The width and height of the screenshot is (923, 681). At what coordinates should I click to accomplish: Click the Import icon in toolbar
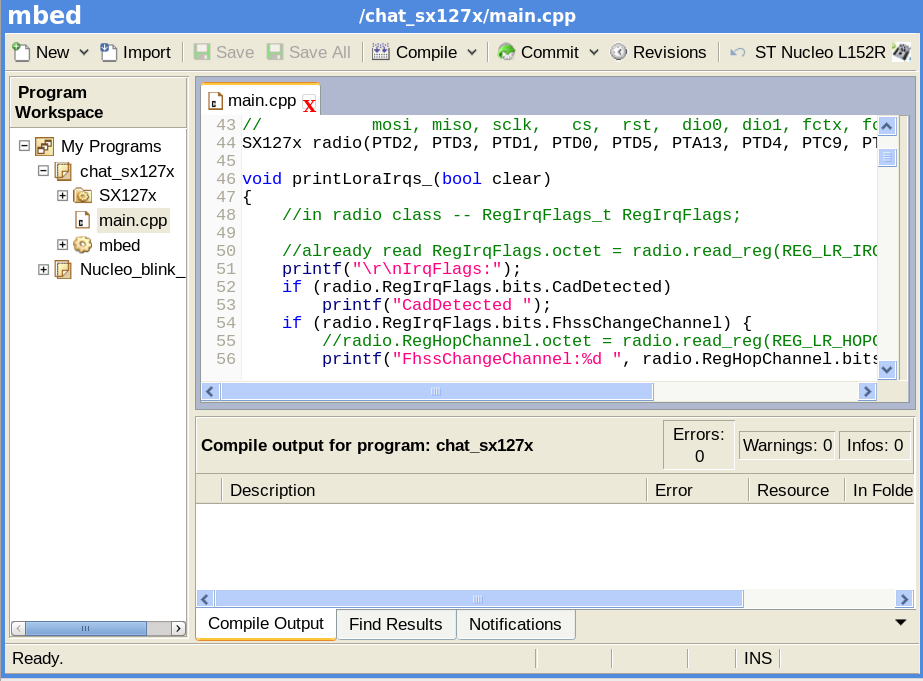coord(109,52)
